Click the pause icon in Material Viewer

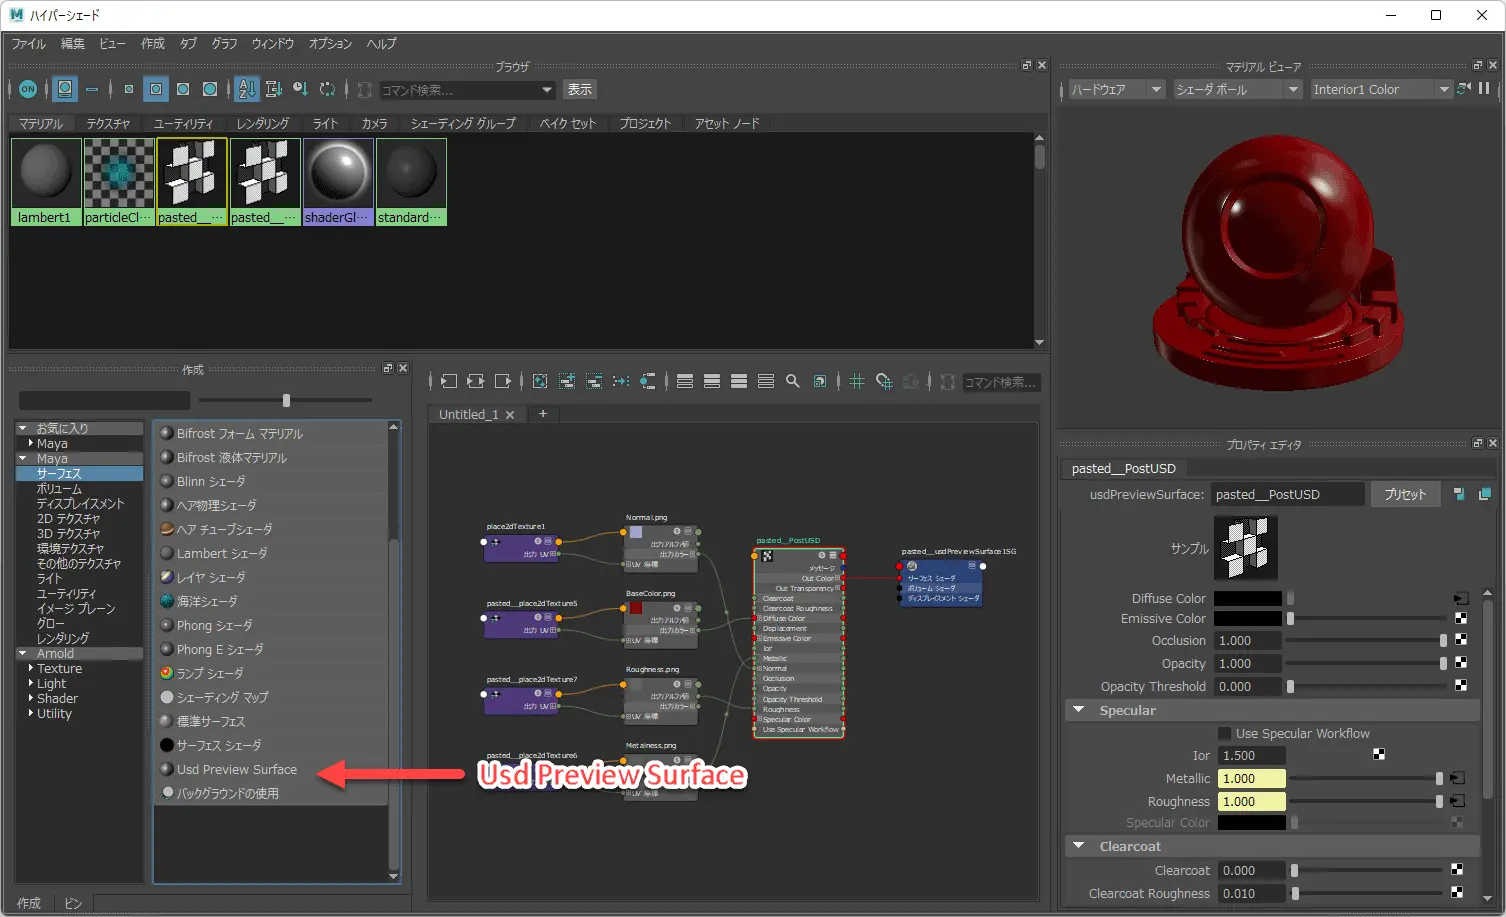[1484, 89]
